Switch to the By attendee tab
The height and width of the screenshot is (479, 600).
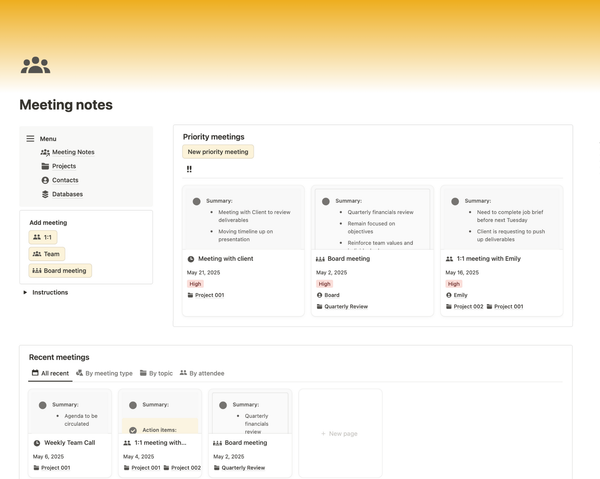(202, 373)
